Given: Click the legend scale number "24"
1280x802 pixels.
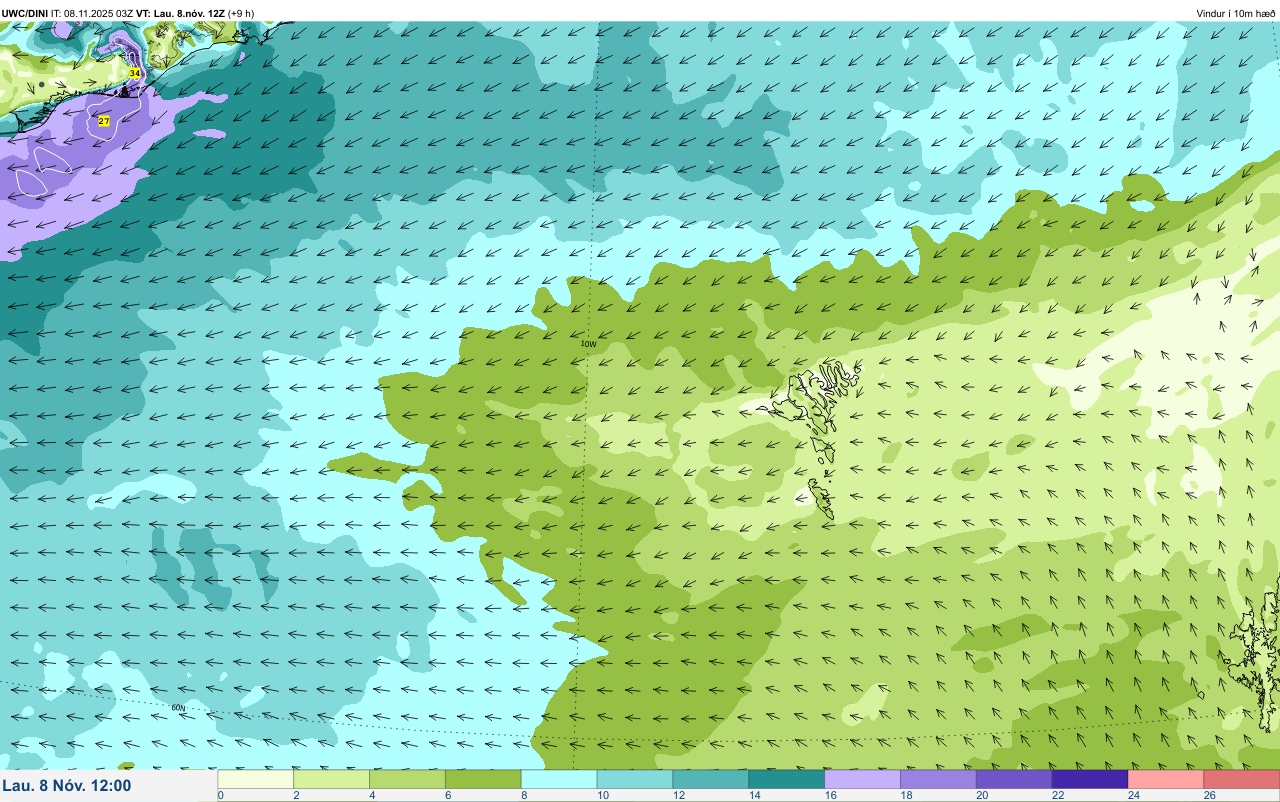Looking at the screenshot, I should point(1132,796).
